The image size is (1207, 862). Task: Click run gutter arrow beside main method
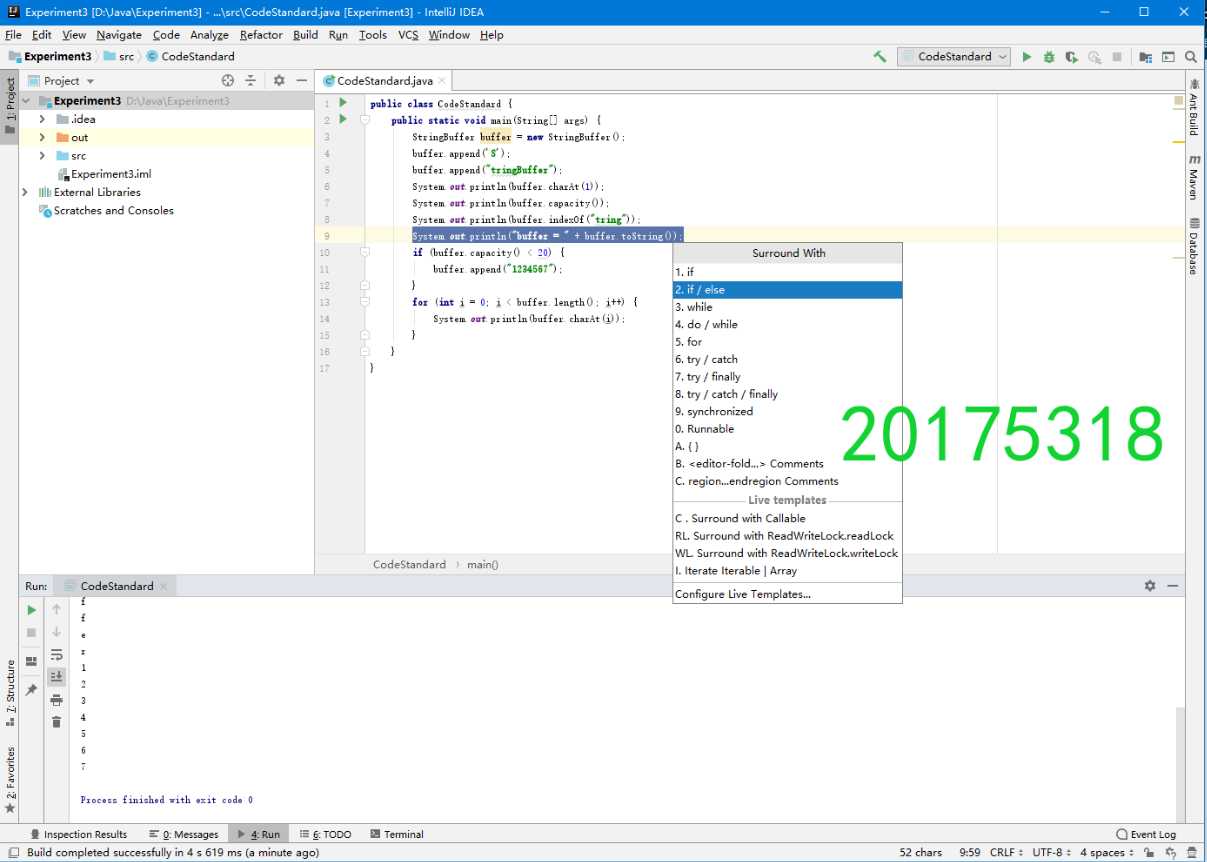click(x=343, y=120)
